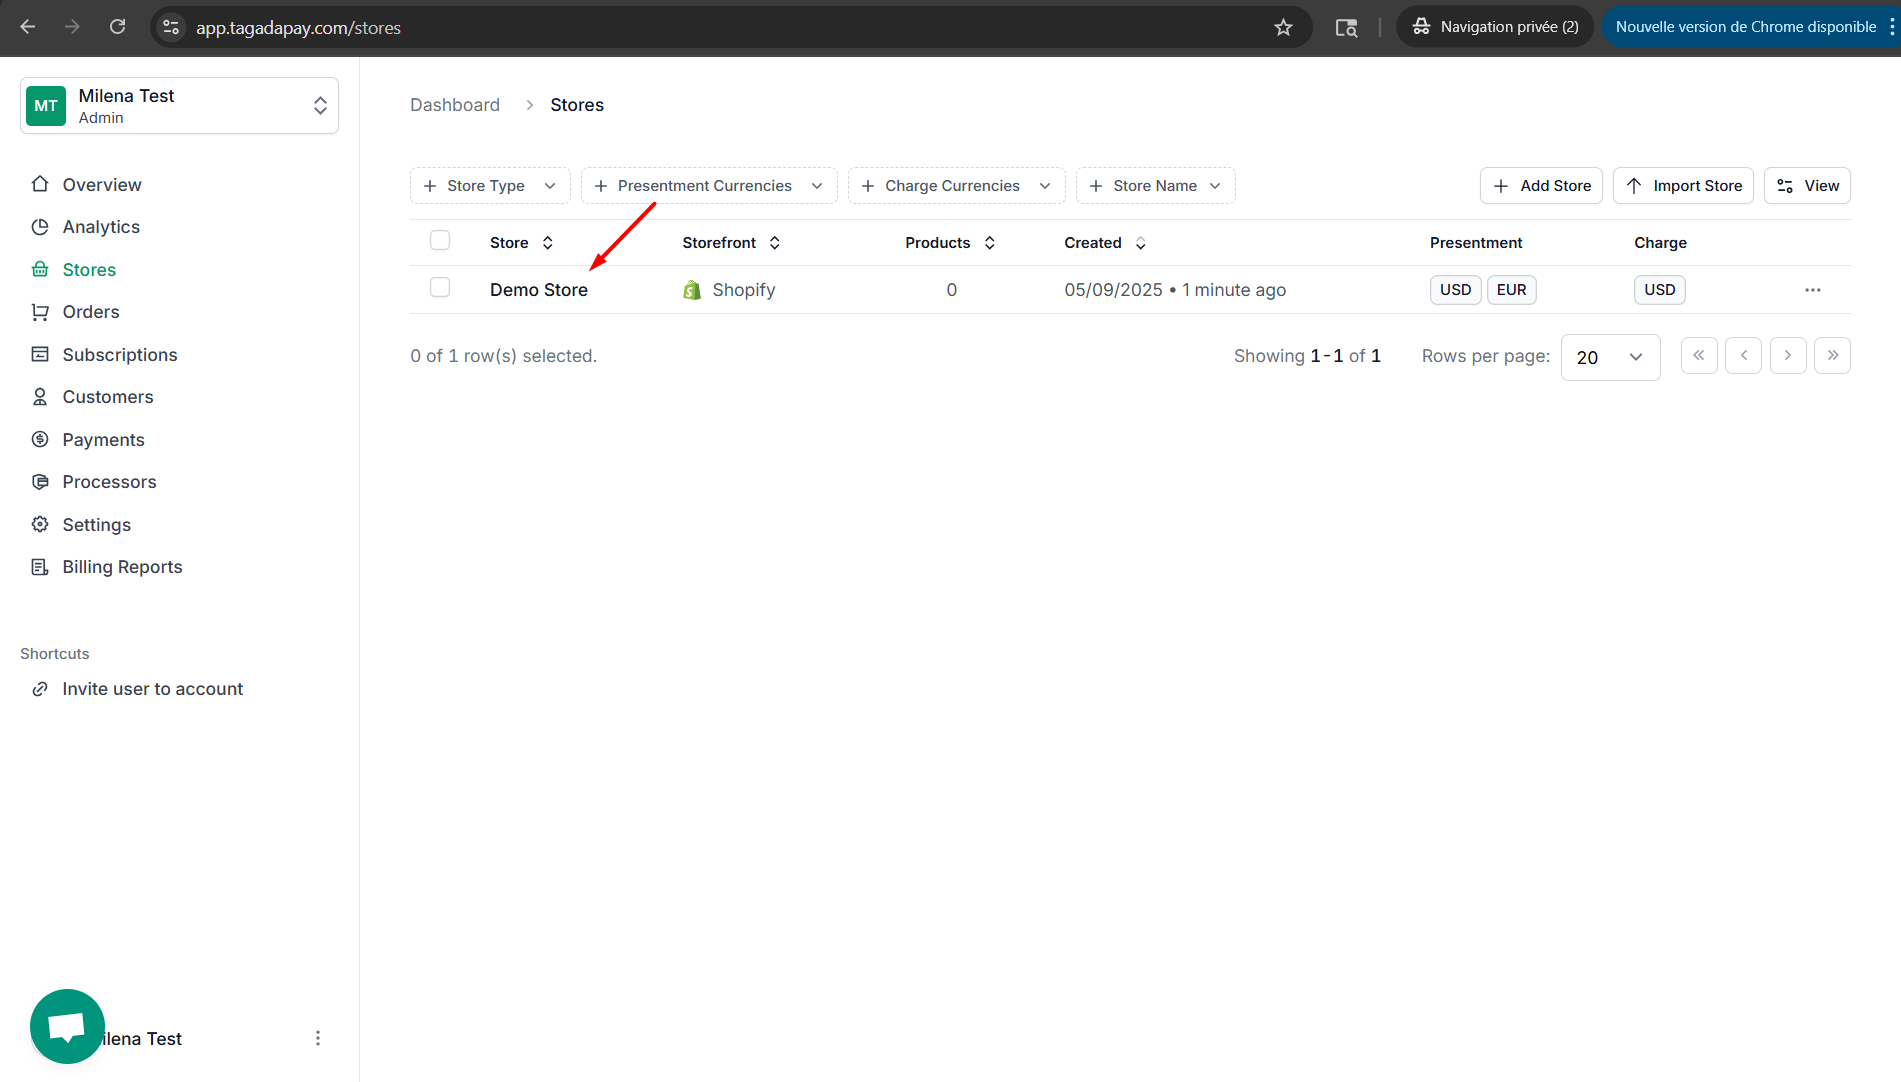Click the Navigation privée incognito indicator
Viewport: 1901px width, 1082px height.
point(1495,27)
